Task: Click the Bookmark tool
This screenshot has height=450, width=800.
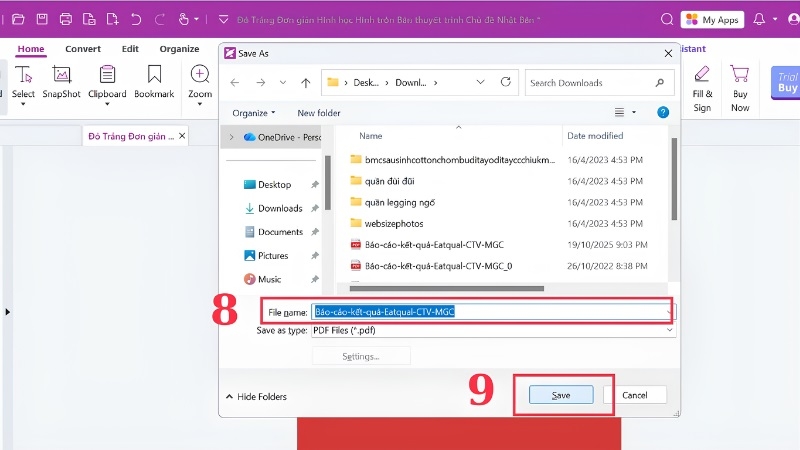Action: pyautogui.click(x=154, y=82)
